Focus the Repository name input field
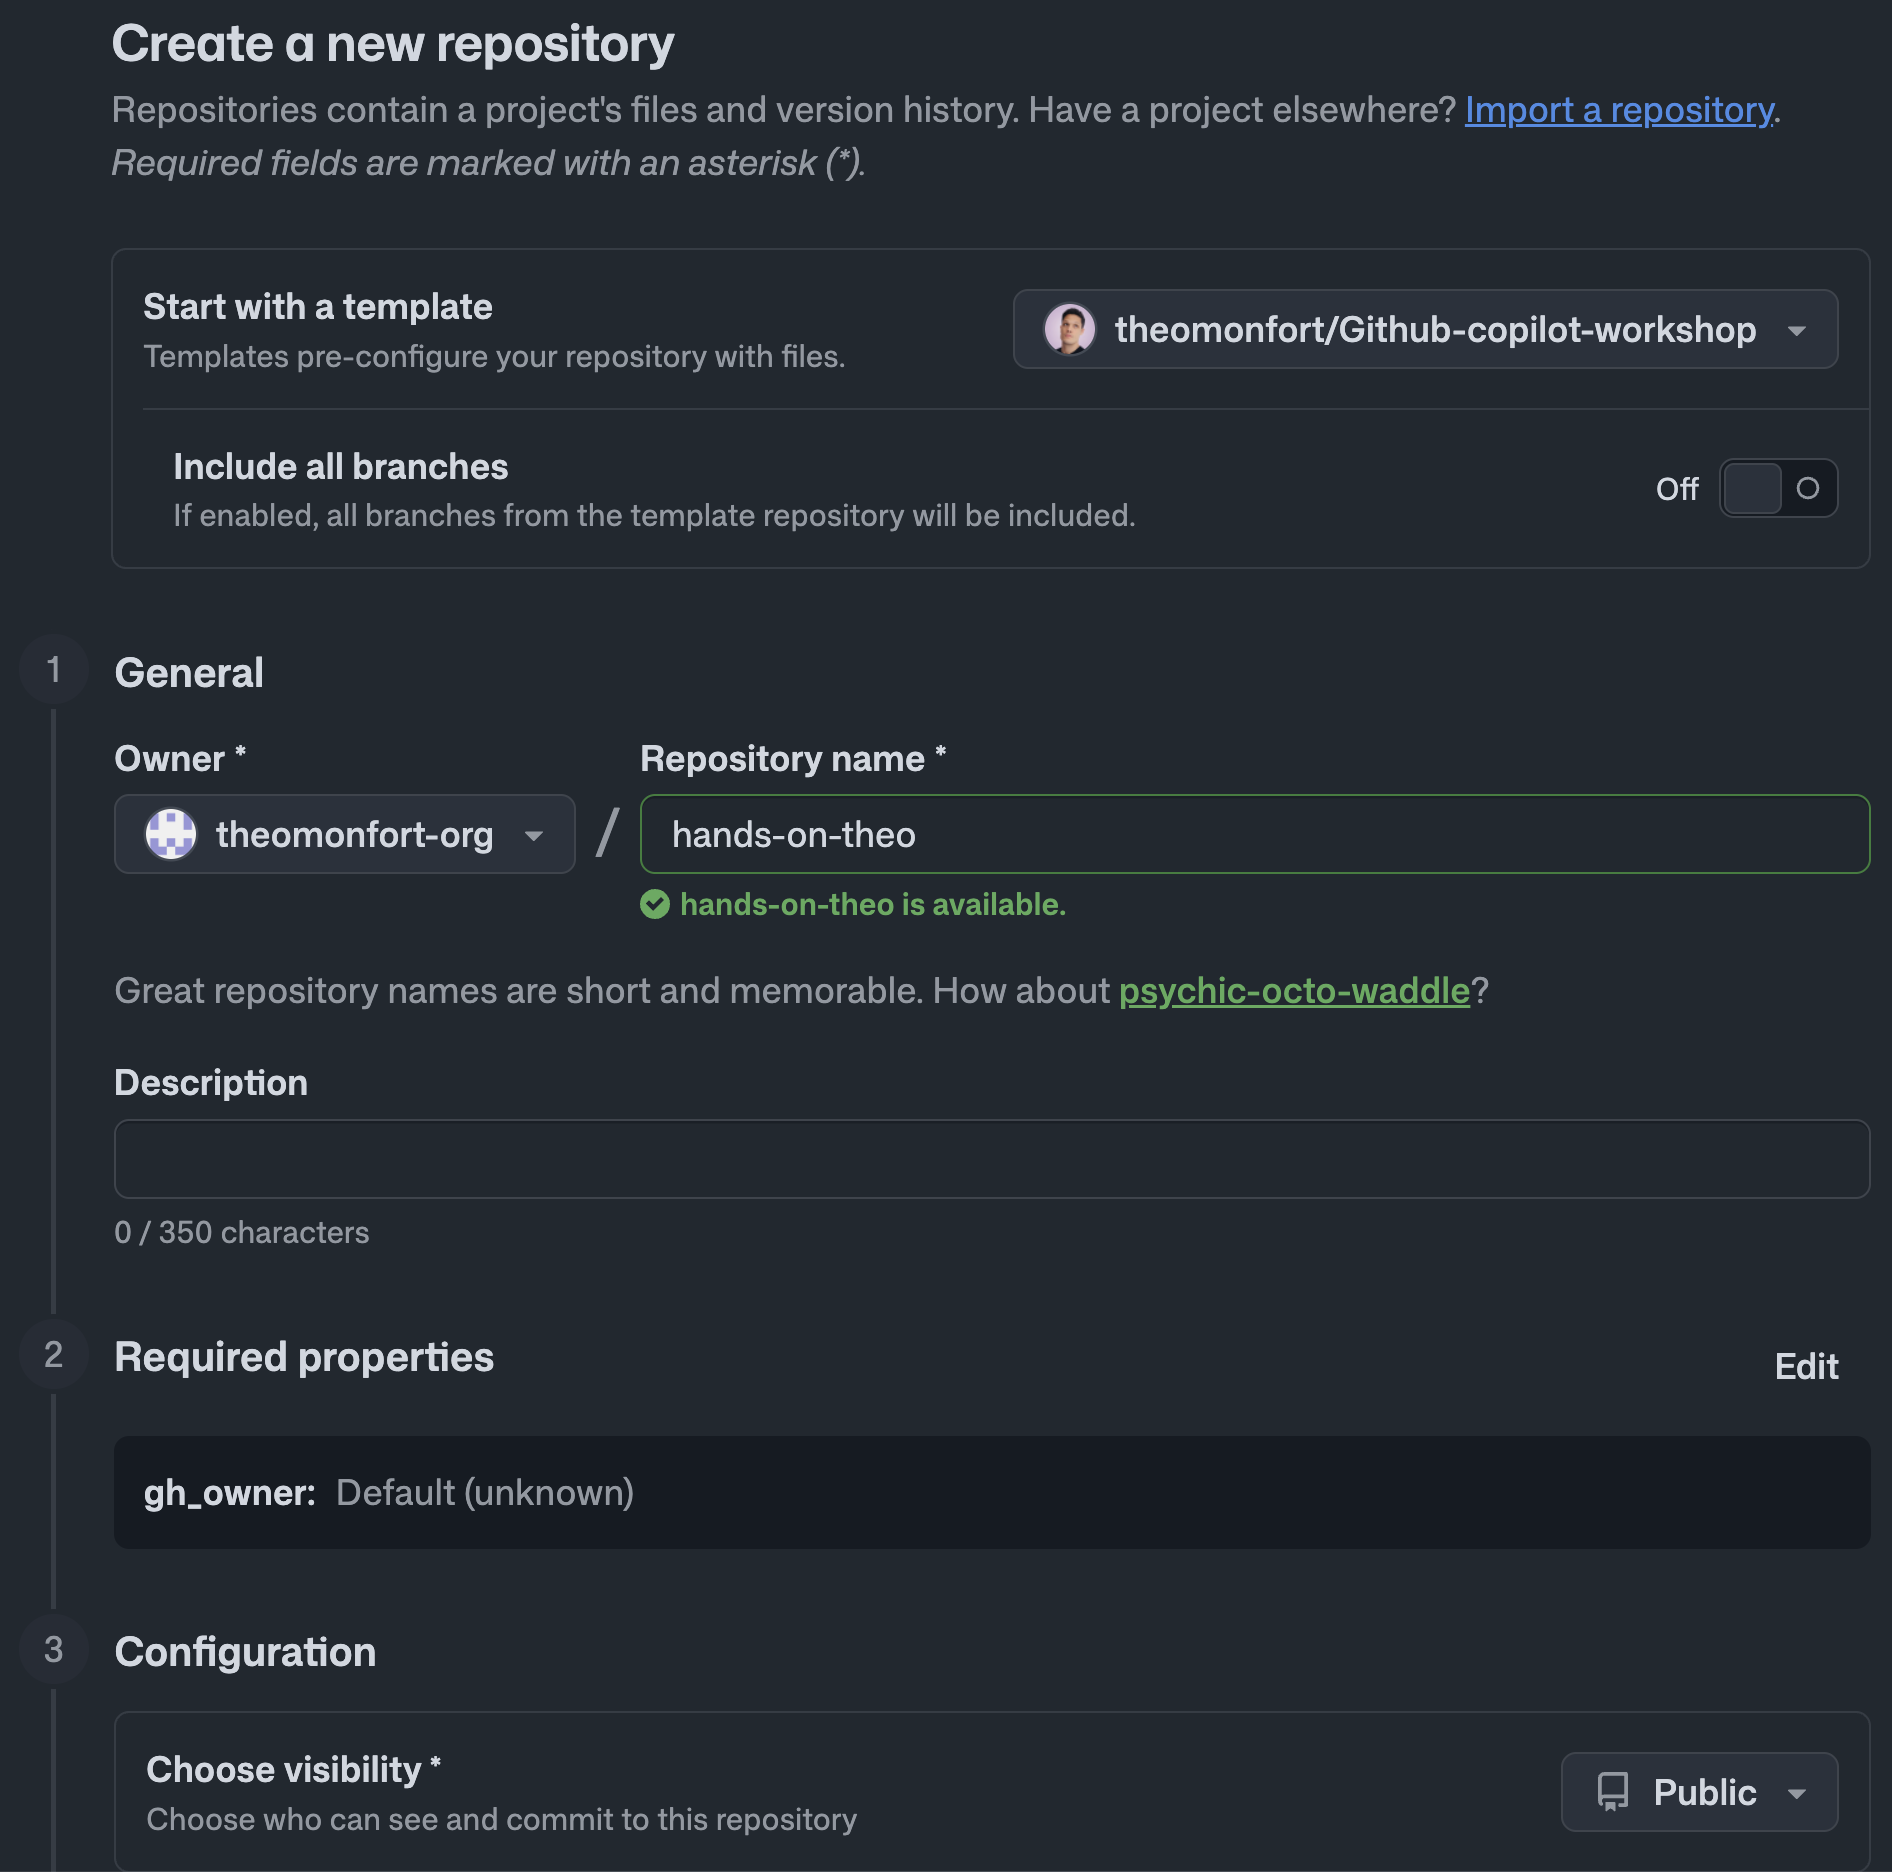The image size is (1892, 1872). point(1255,834)
